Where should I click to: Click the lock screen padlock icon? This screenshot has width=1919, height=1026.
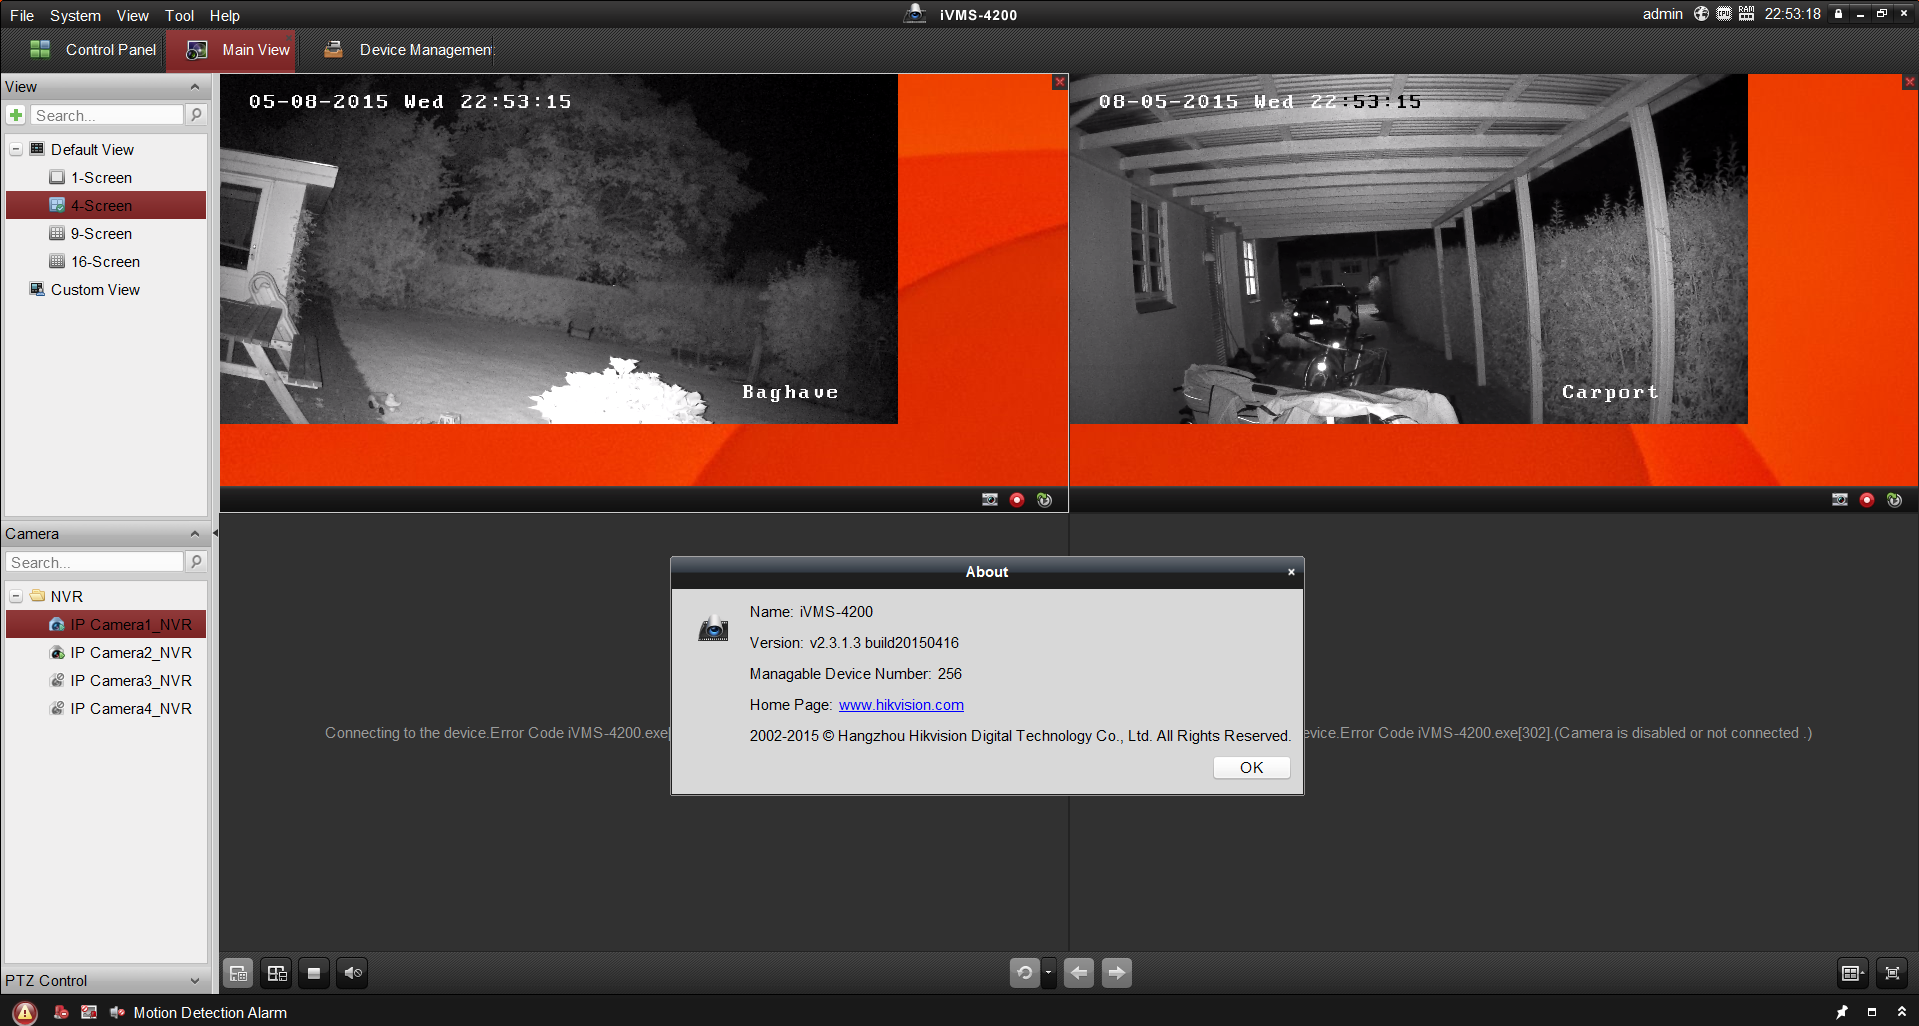(x=1838, y=14)
